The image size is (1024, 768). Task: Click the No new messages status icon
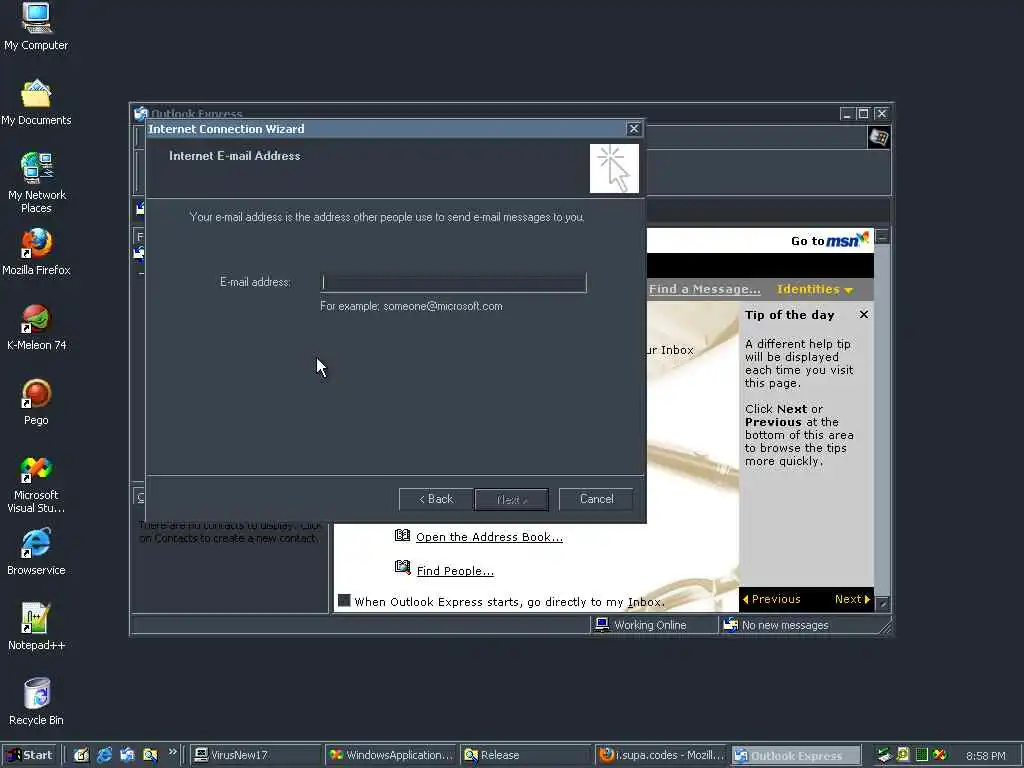(731, 625)
